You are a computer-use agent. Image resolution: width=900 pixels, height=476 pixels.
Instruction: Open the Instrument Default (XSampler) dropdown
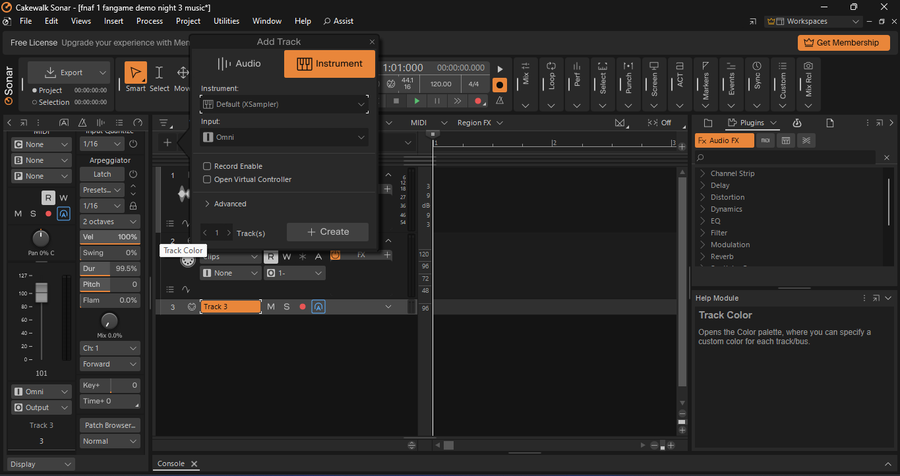284,105
